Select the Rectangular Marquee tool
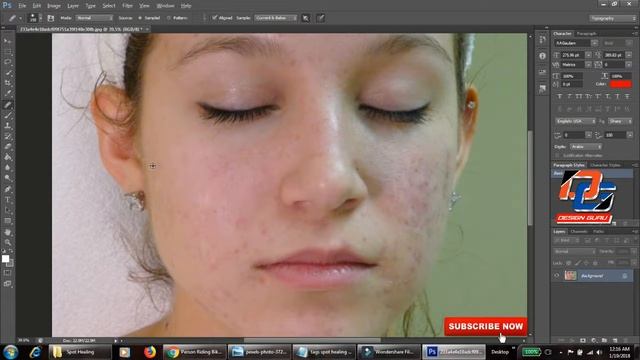 pos(7,52)
